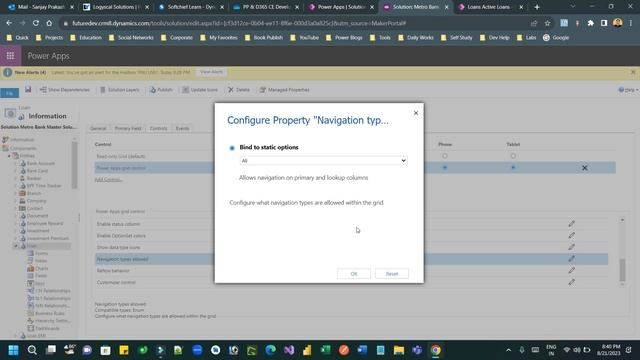Confirm the dialog with OK
640x360 pixels.
click(x=354, y=274)
